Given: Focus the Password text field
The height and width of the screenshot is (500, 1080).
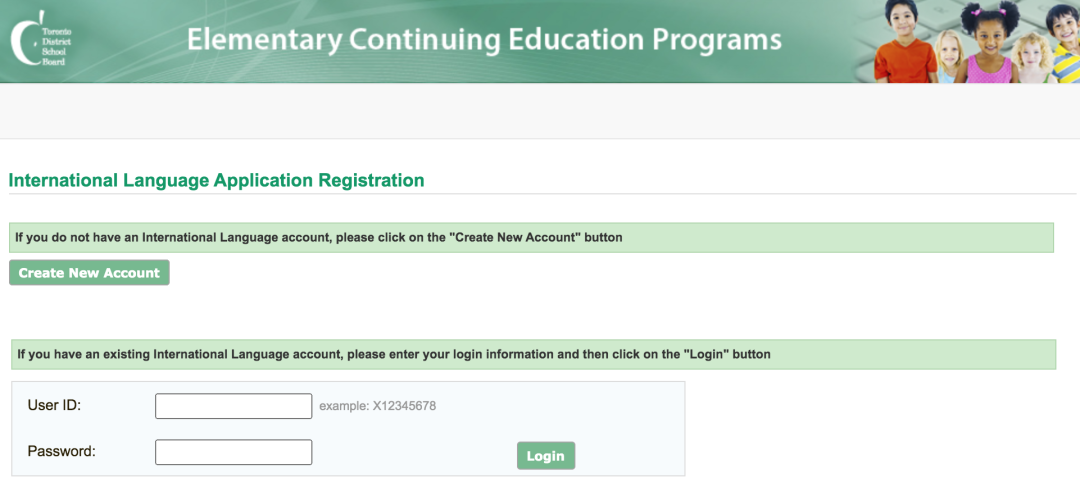Looking at the screenshot, I should click(x=233, y=452).
